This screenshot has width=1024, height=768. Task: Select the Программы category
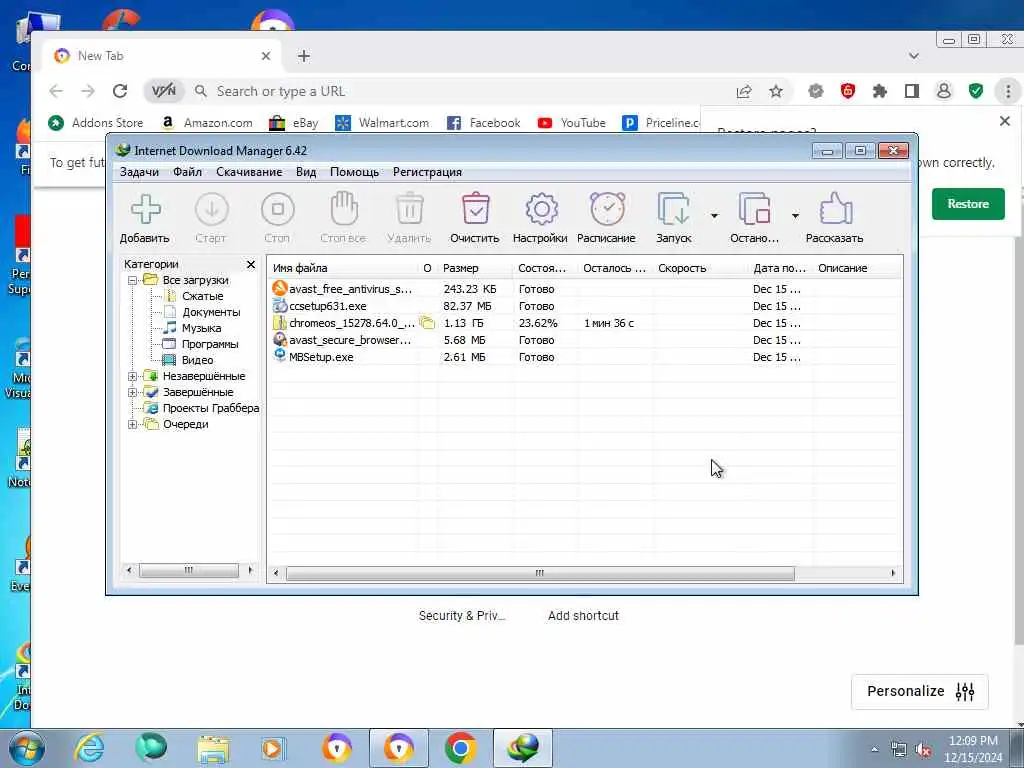(210, 344)
